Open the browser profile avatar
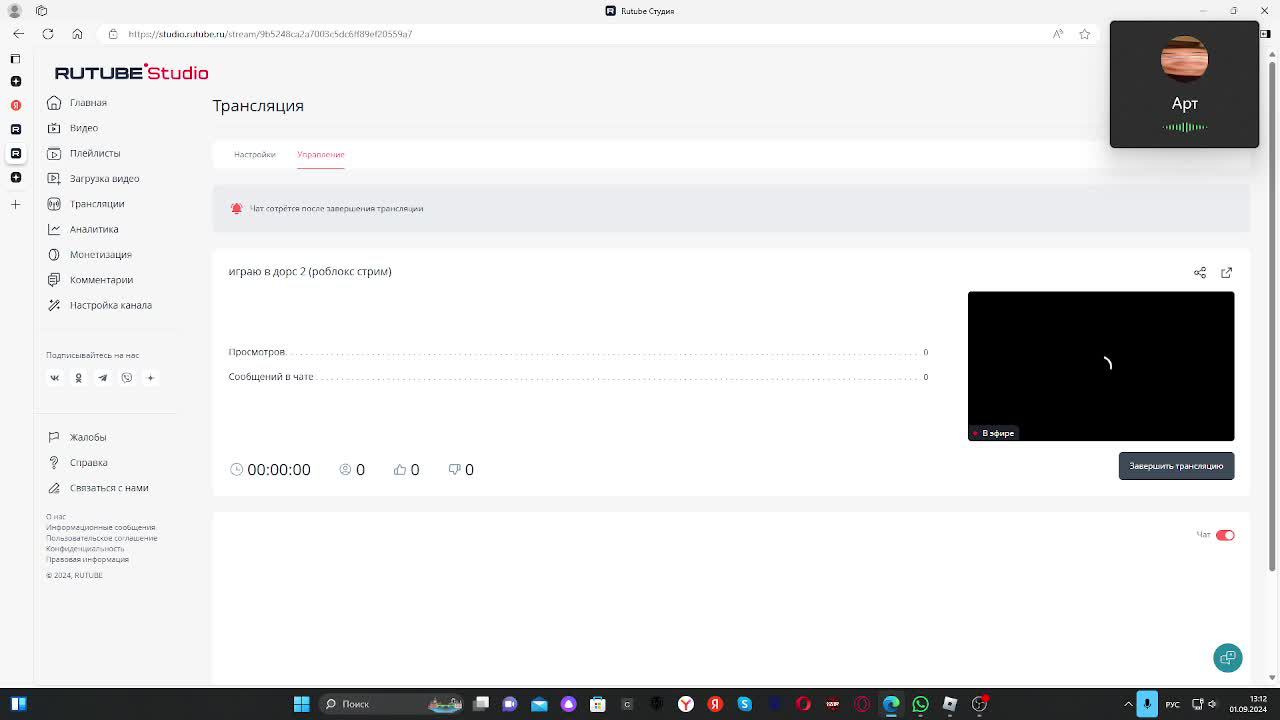The height and width of the screenshot is (720, 1280). (x=14, y=10)
